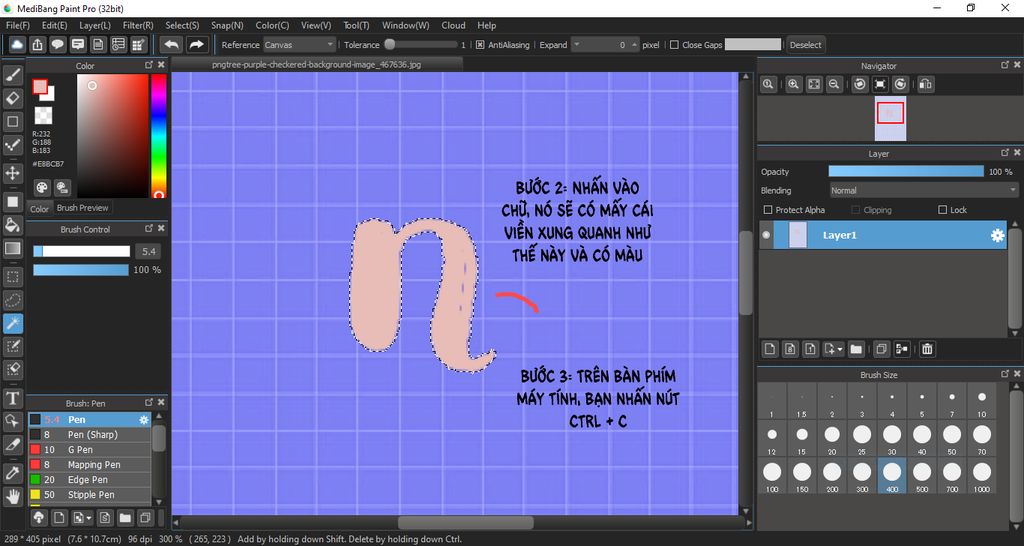Expand the add-brush dropdown arrow
Screen dimensions: 1024x546
pyautogui.click(x=89, y=519)
